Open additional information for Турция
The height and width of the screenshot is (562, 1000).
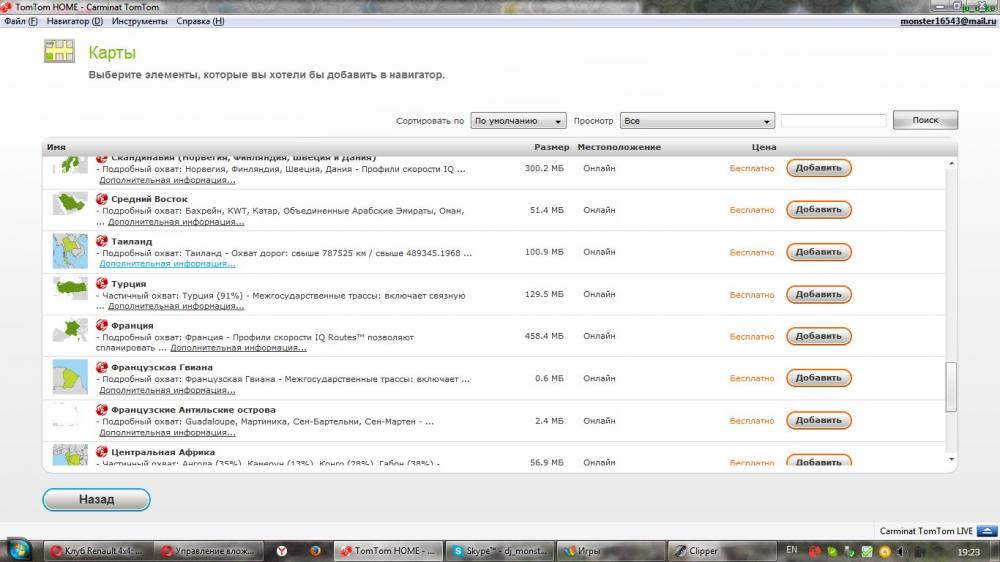pyautogui.click(x=176, y=306)
